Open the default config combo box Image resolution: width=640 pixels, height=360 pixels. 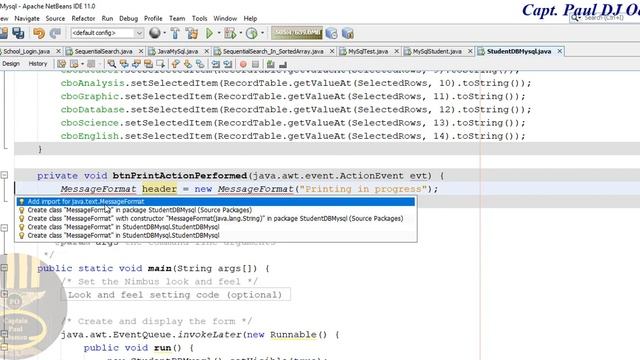coord(107,33)
